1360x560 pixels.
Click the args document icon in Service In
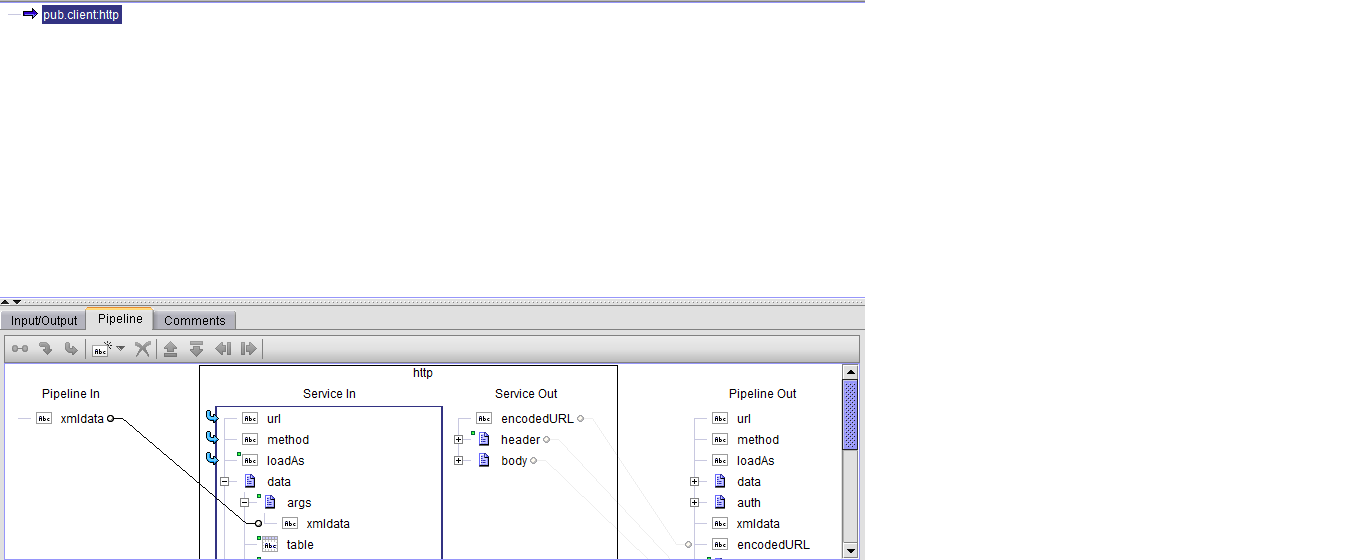(x=270, y=503)
